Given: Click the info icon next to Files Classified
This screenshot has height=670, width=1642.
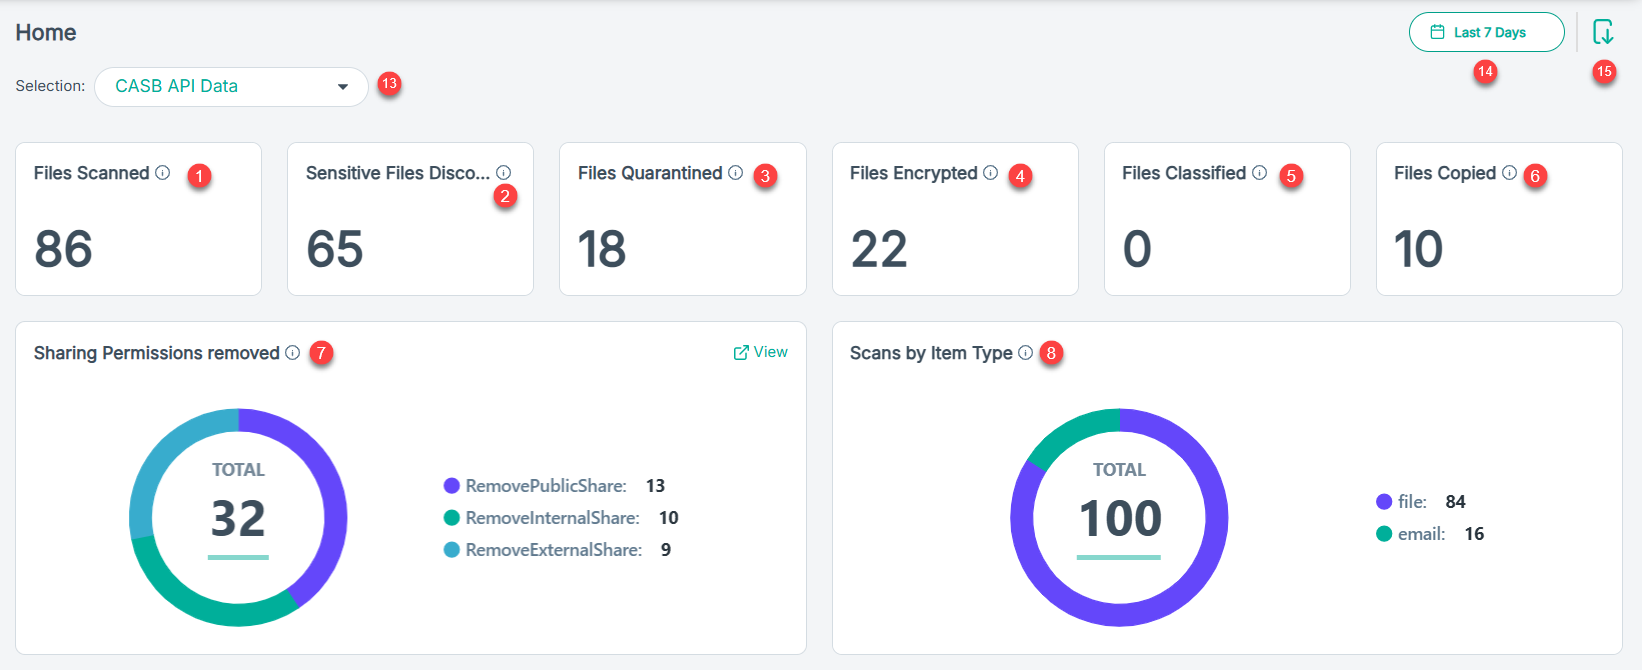Looking at the screenshot, I should coord(1259,173).
